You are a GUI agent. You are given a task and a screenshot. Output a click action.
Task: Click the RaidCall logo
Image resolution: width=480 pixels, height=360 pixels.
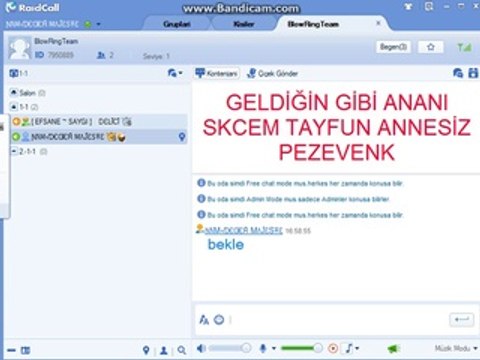click(x=33, y=7)
